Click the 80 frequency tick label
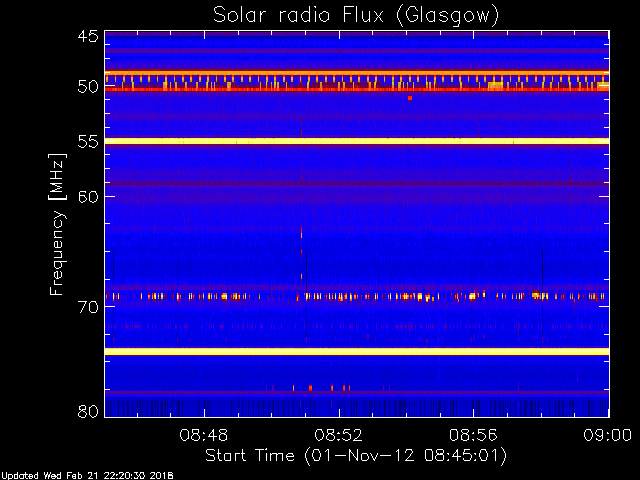Screen dimensions: 640x480 point(88,411)
